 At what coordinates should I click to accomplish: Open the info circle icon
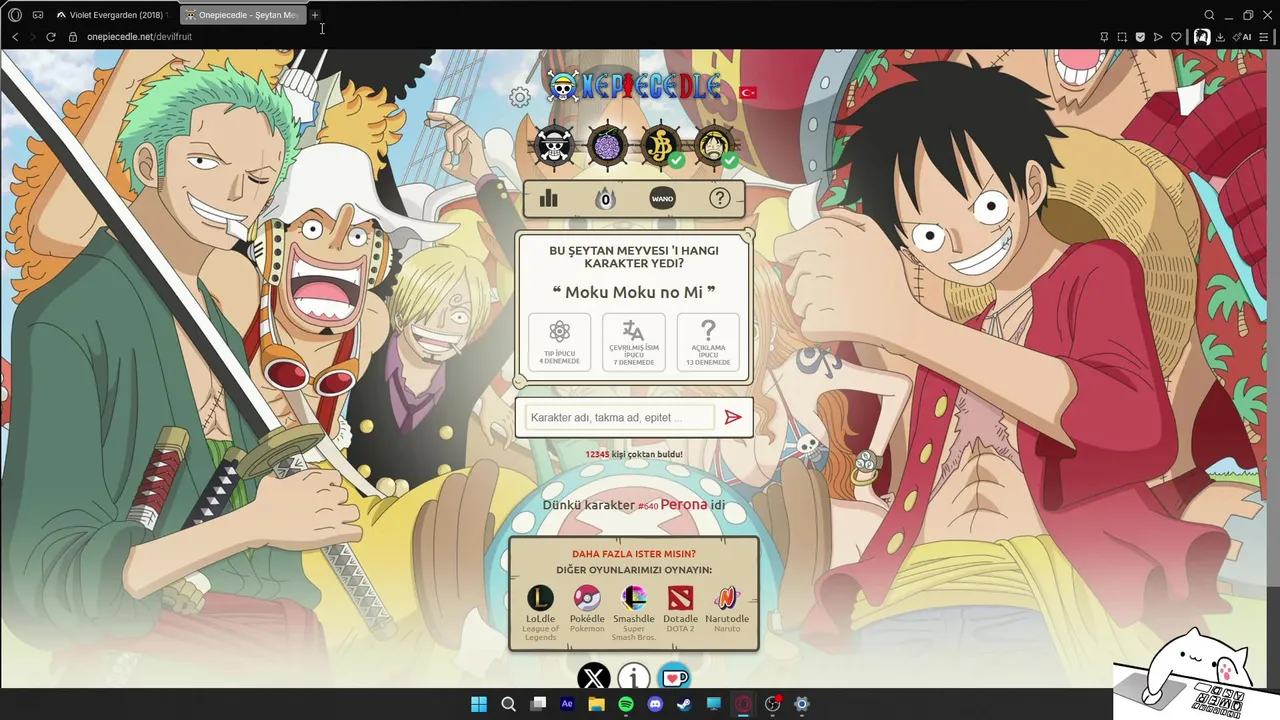click(x=634, y=678)
